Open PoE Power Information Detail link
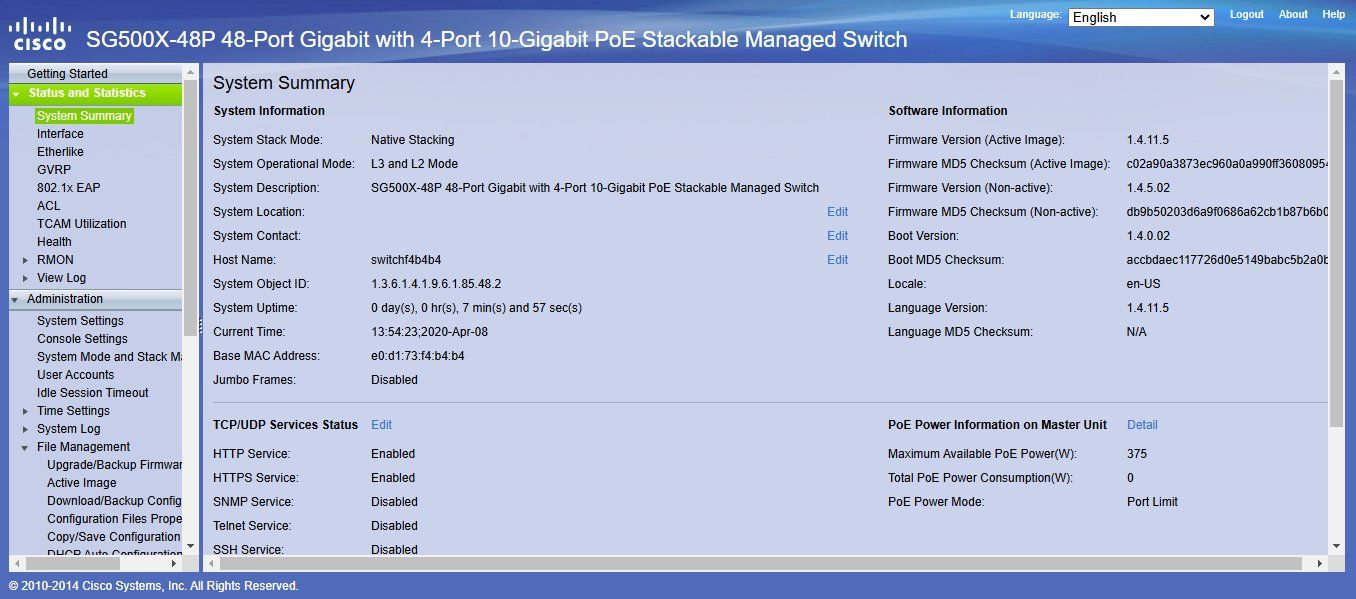This screenshot has width=1356, height=599. [1142, 425]
